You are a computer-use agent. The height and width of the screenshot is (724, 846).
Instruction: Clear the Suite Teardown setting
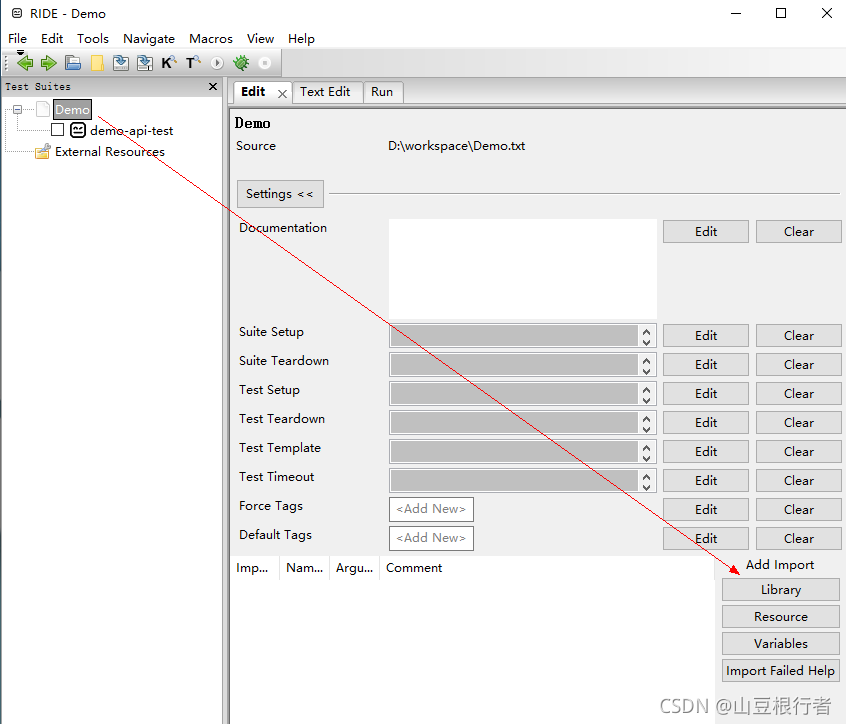tap(799, 365)
